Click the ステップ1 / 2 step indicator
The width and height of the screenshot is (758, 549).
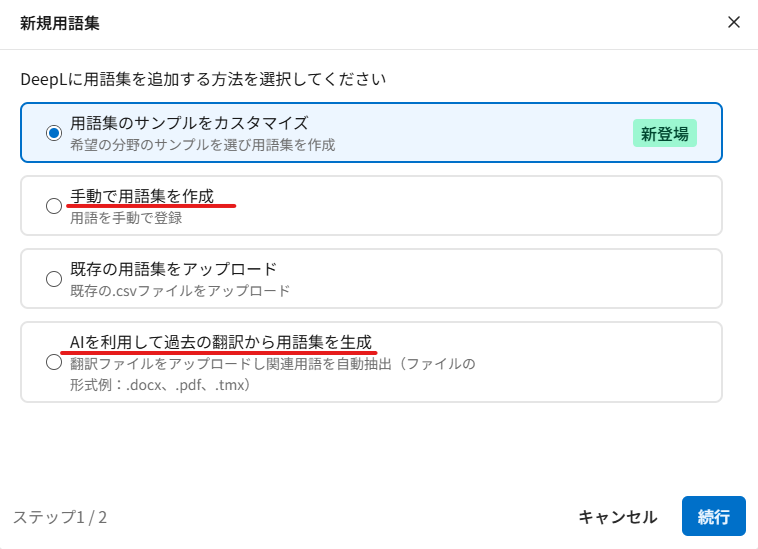click(60, 517)
